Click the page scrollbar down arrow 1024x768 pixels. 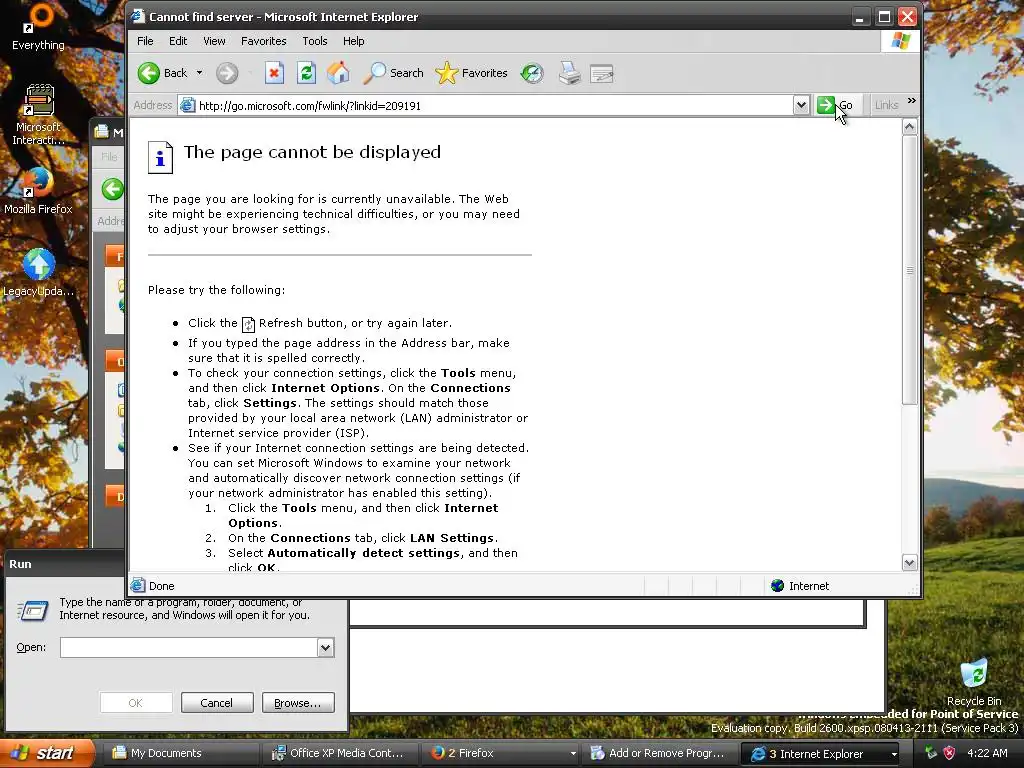(x=910, y=562)
